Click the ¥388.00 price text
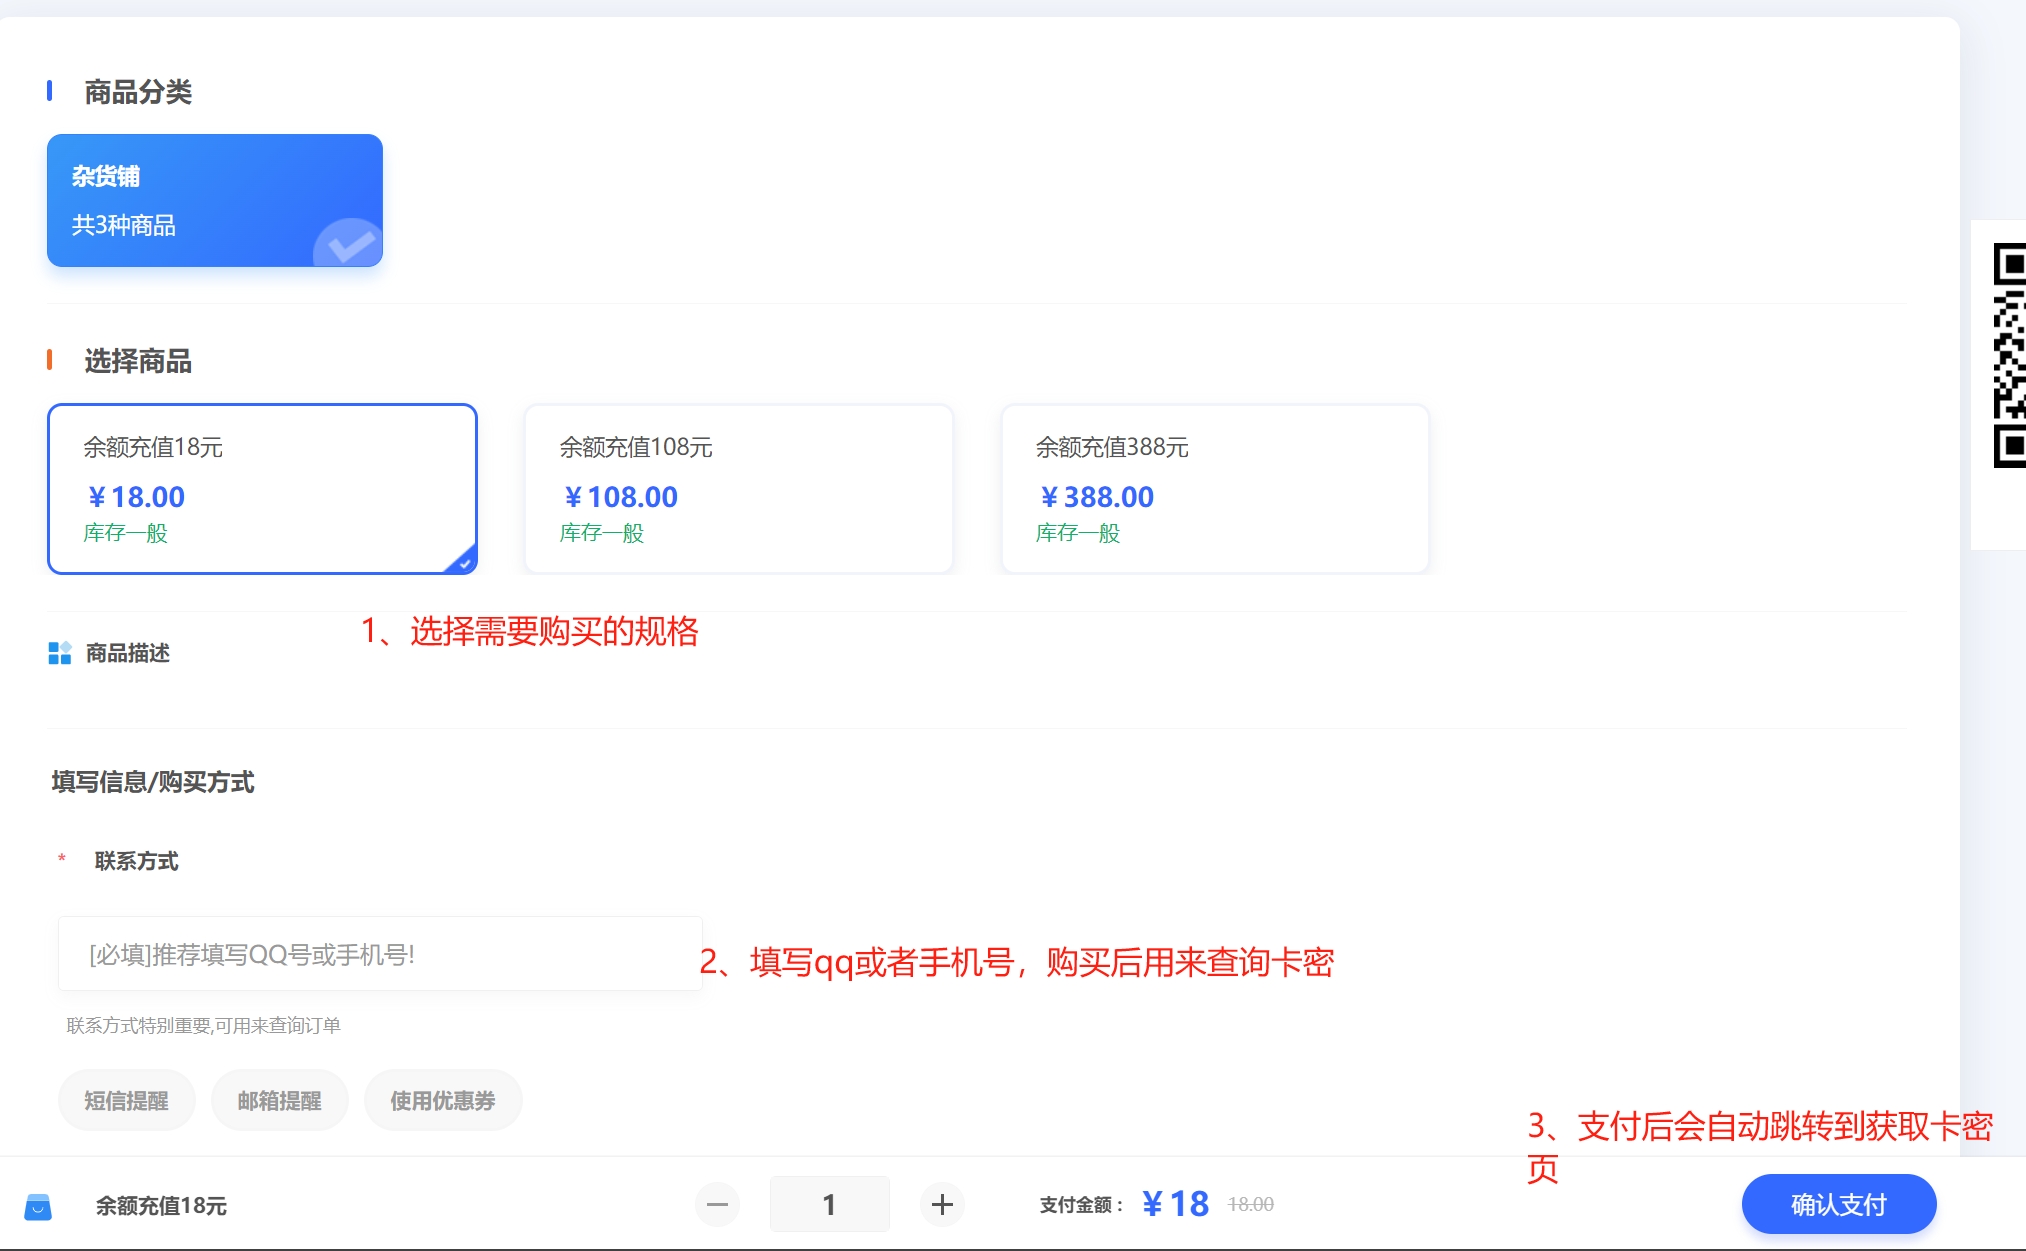Image resolution: width=2026 pixels, height=1251 pixels. pyautogui.click(x=1097, y=497)
